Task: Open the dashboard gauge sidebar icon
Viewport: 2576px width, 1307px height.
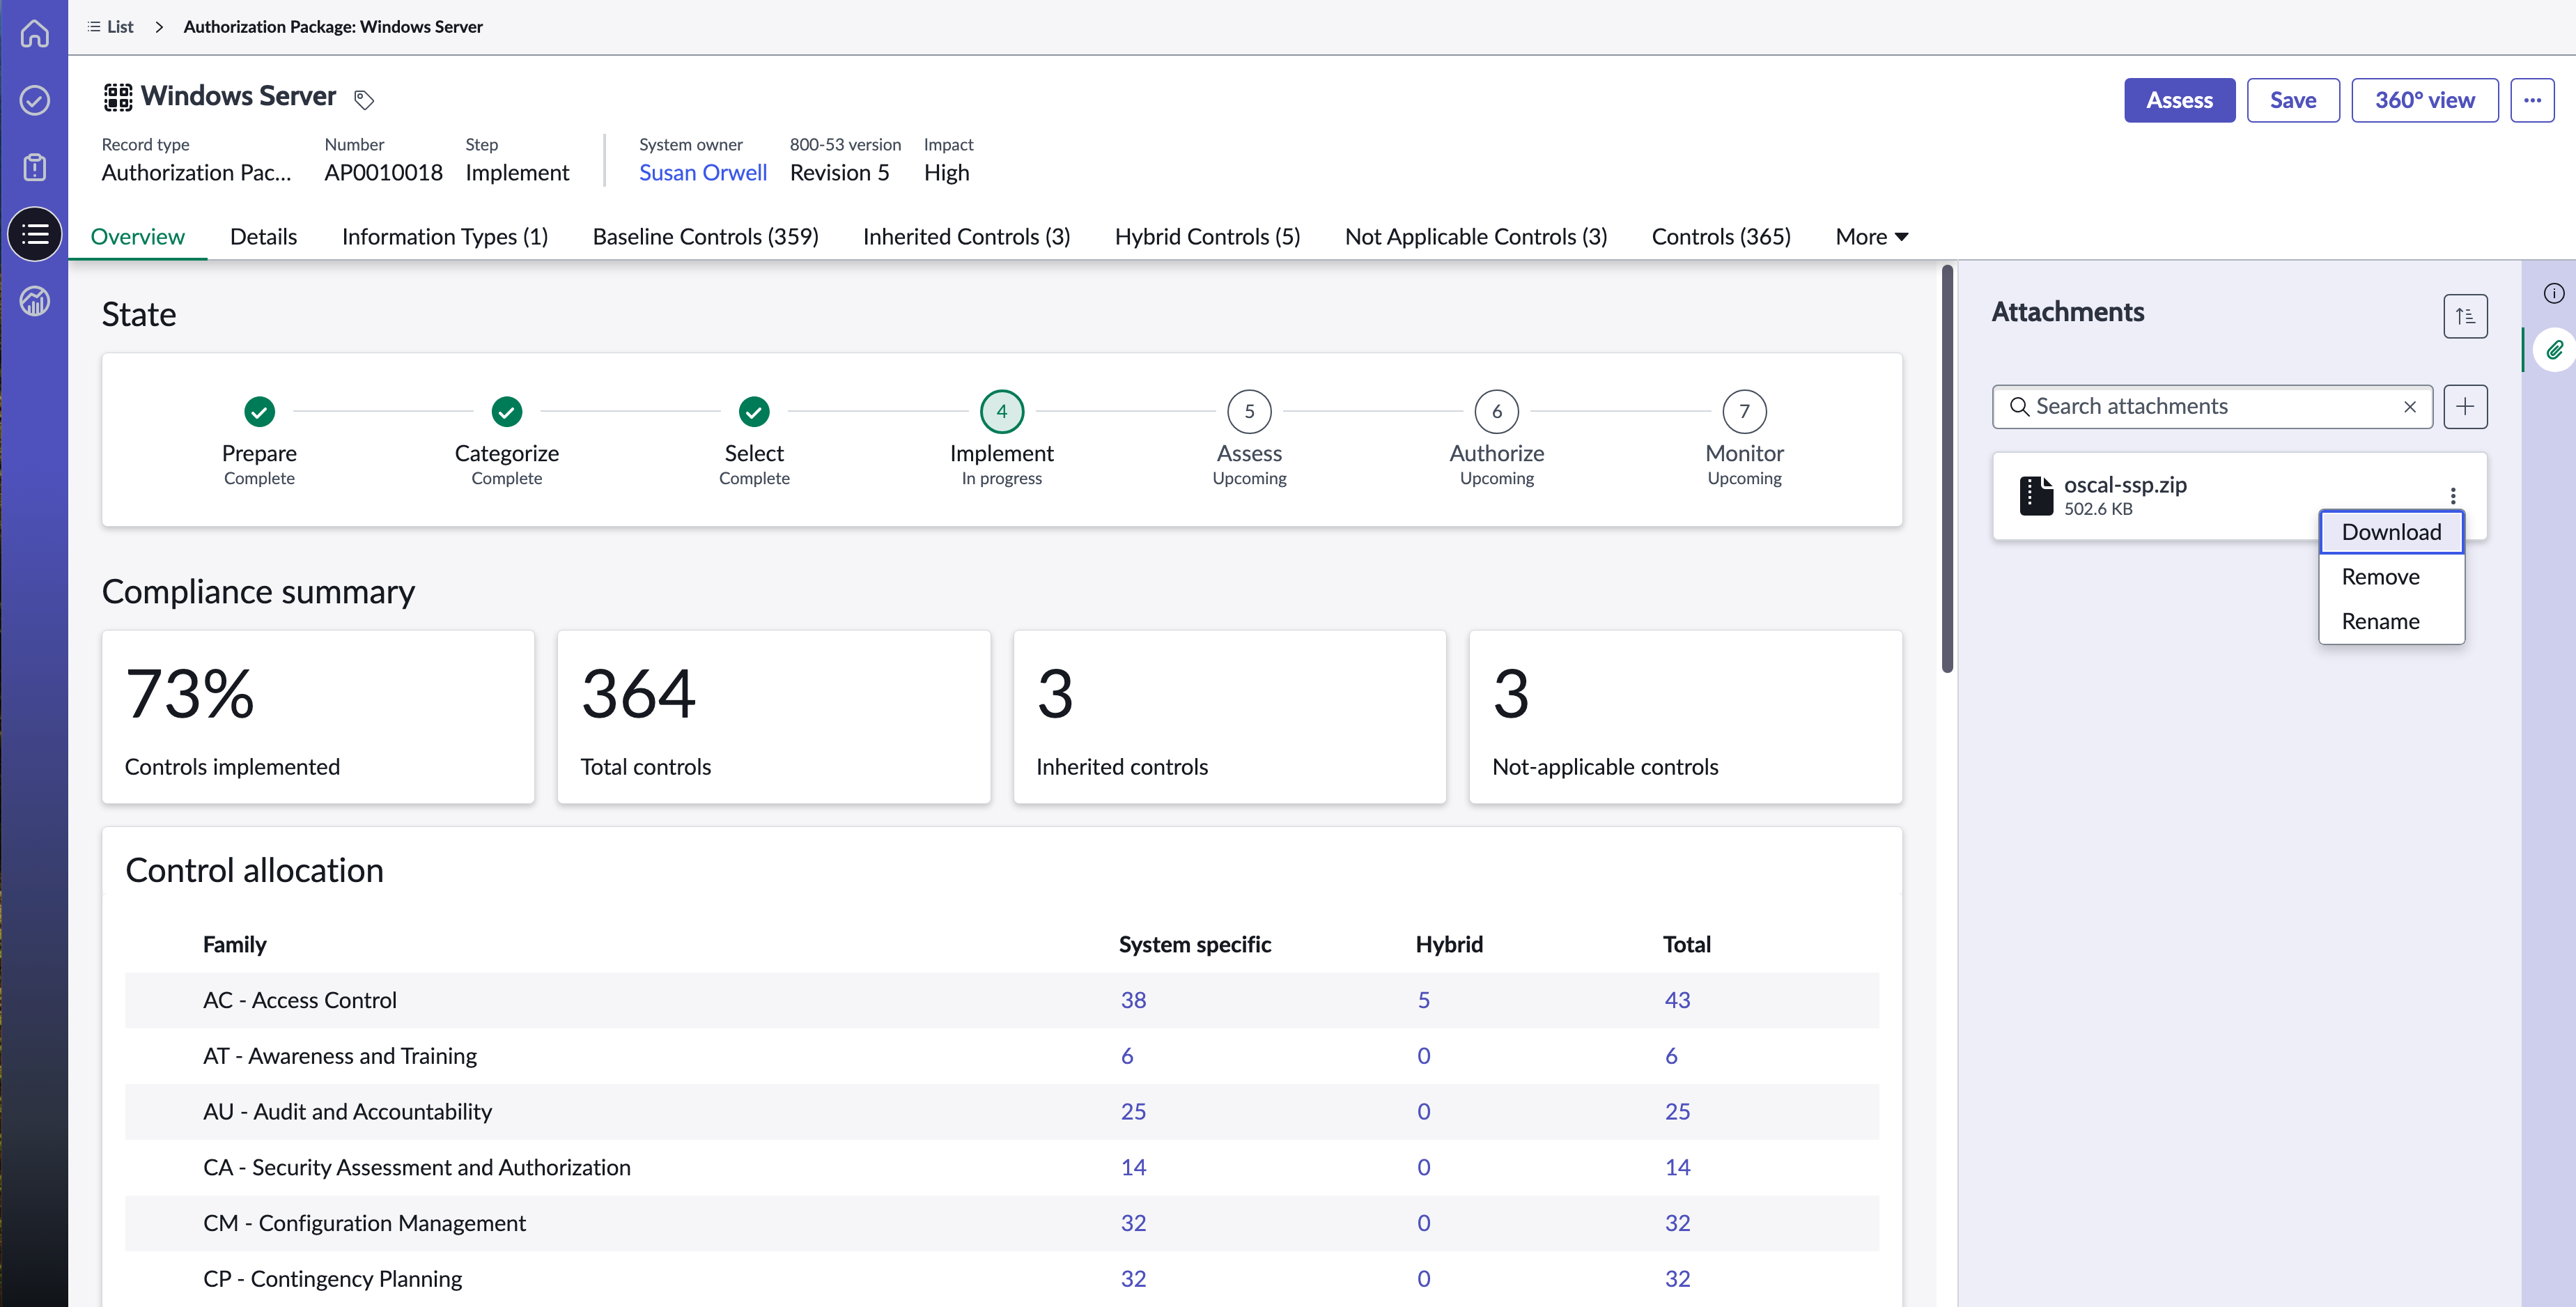Action: point(35,301)
